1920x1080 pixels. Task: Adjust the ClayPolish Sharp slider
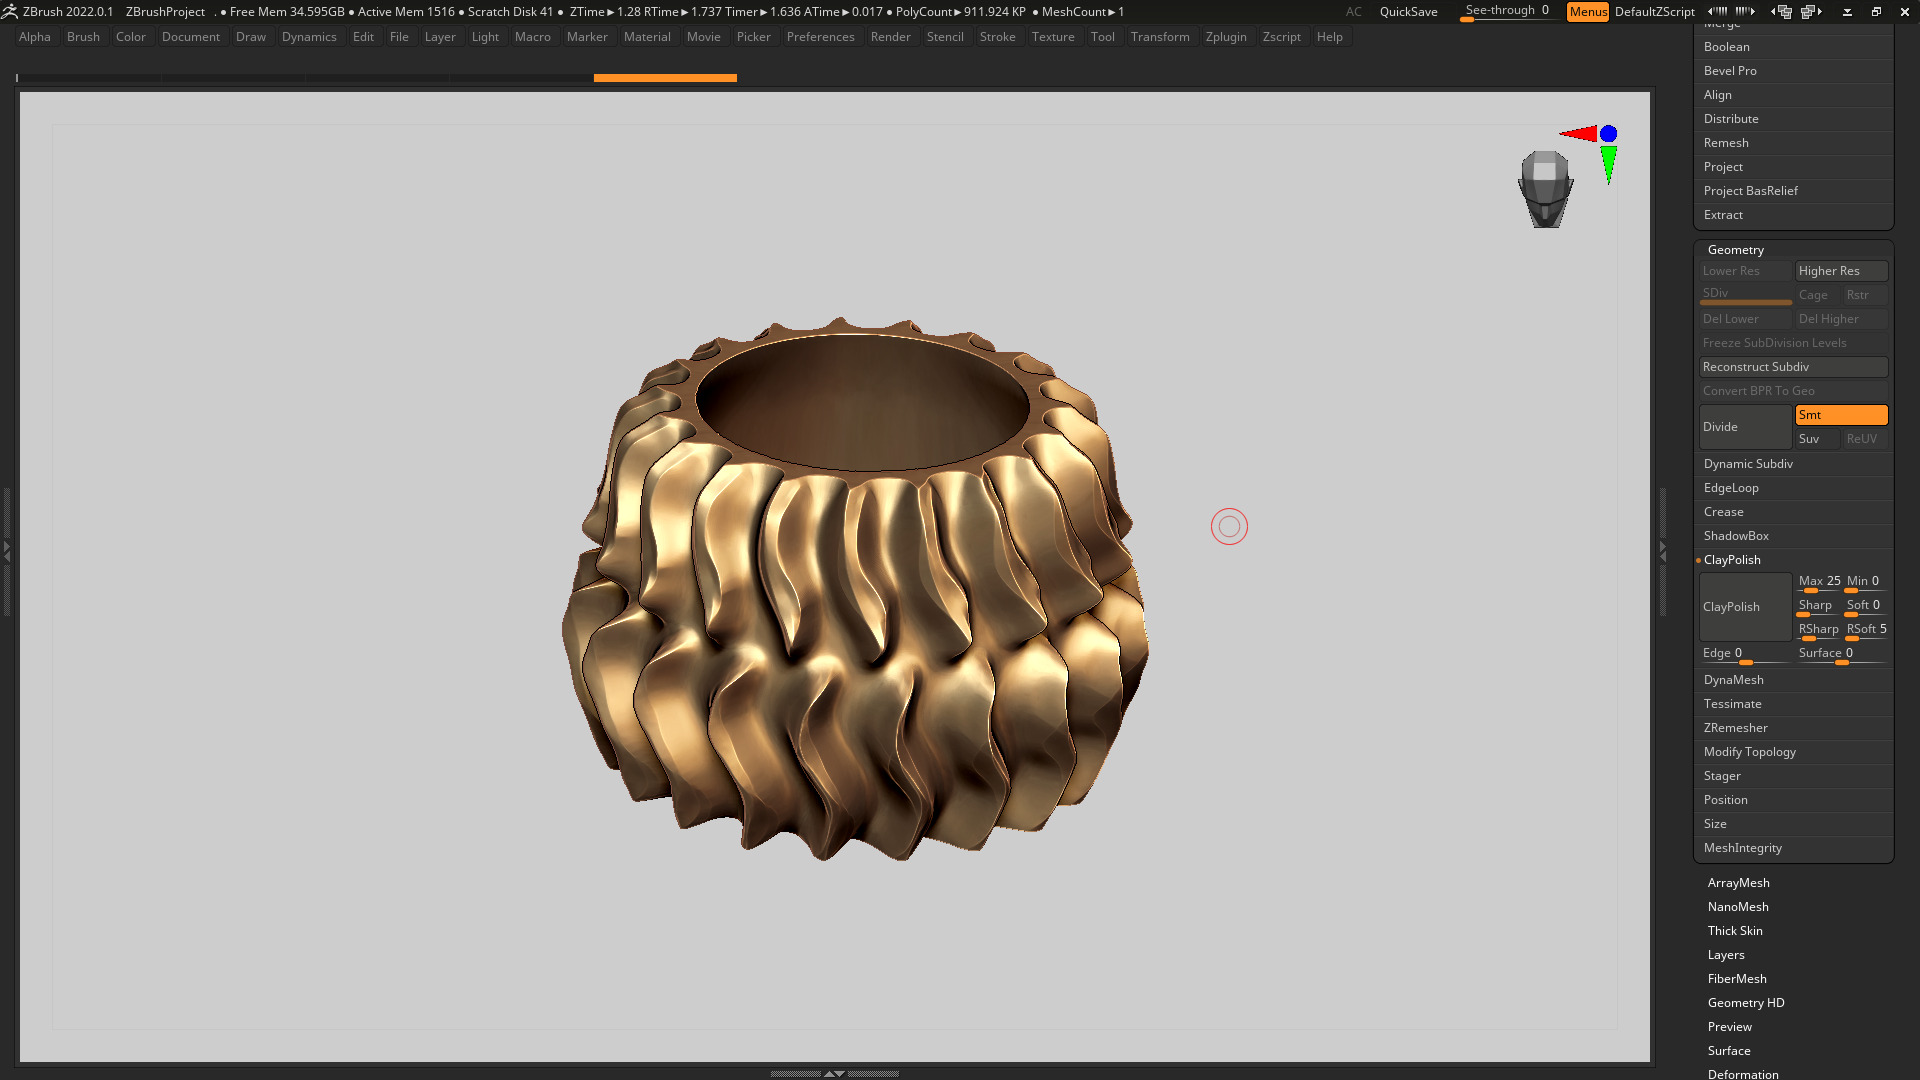point(1819,607)
